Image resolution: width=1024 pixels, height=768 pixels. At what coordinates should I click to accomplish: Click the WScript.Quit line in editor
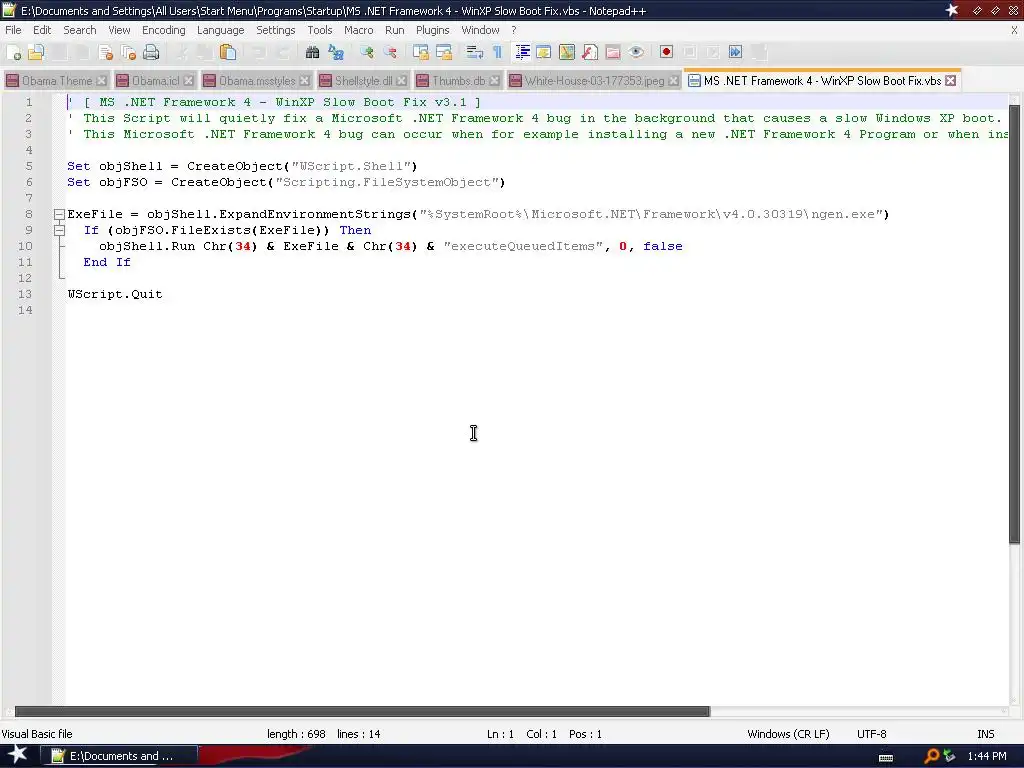tap(115, 294)
